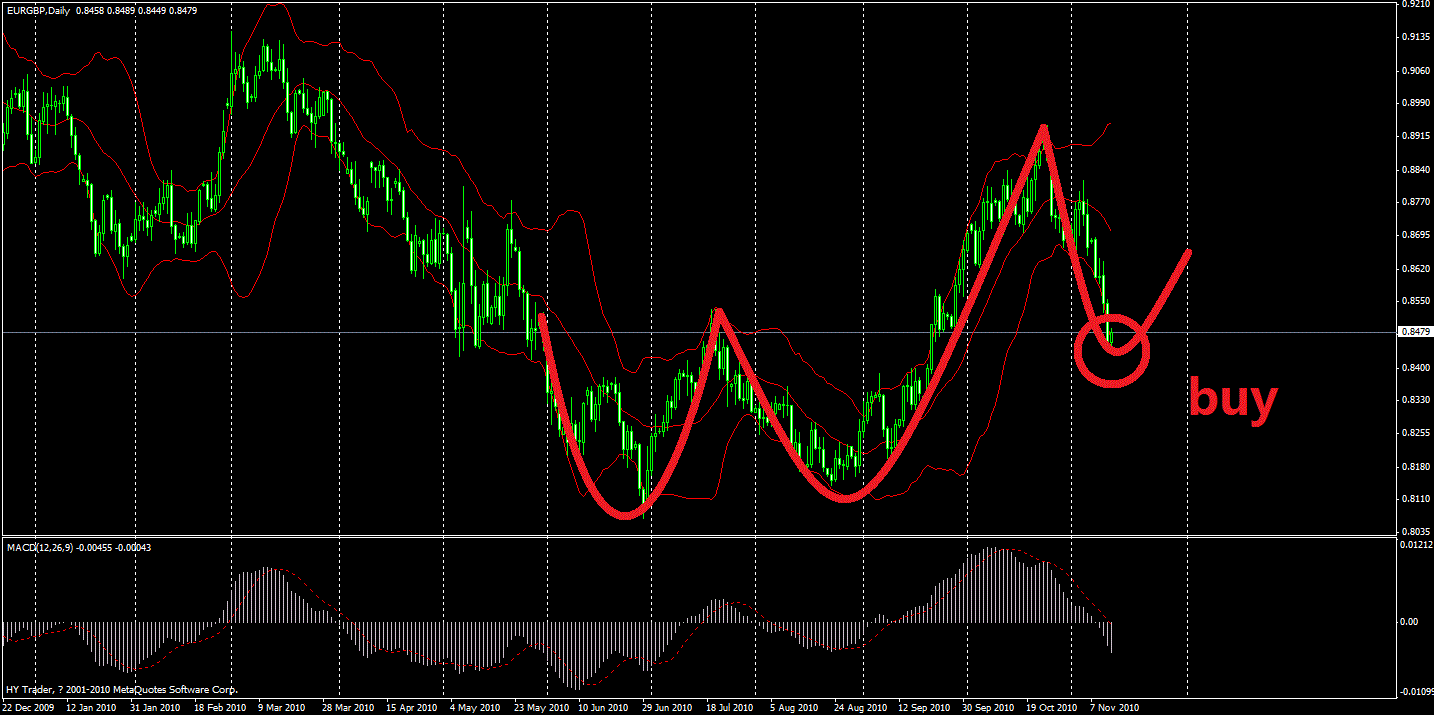
Task: Click price axis label 0.8255
Action: (1415, 434)
